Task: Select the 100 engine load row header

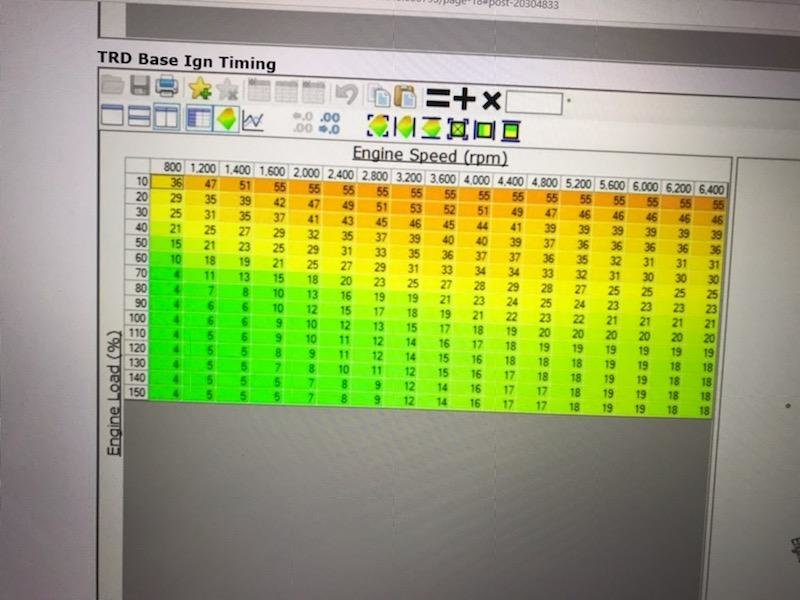Action: pos(137,318)
